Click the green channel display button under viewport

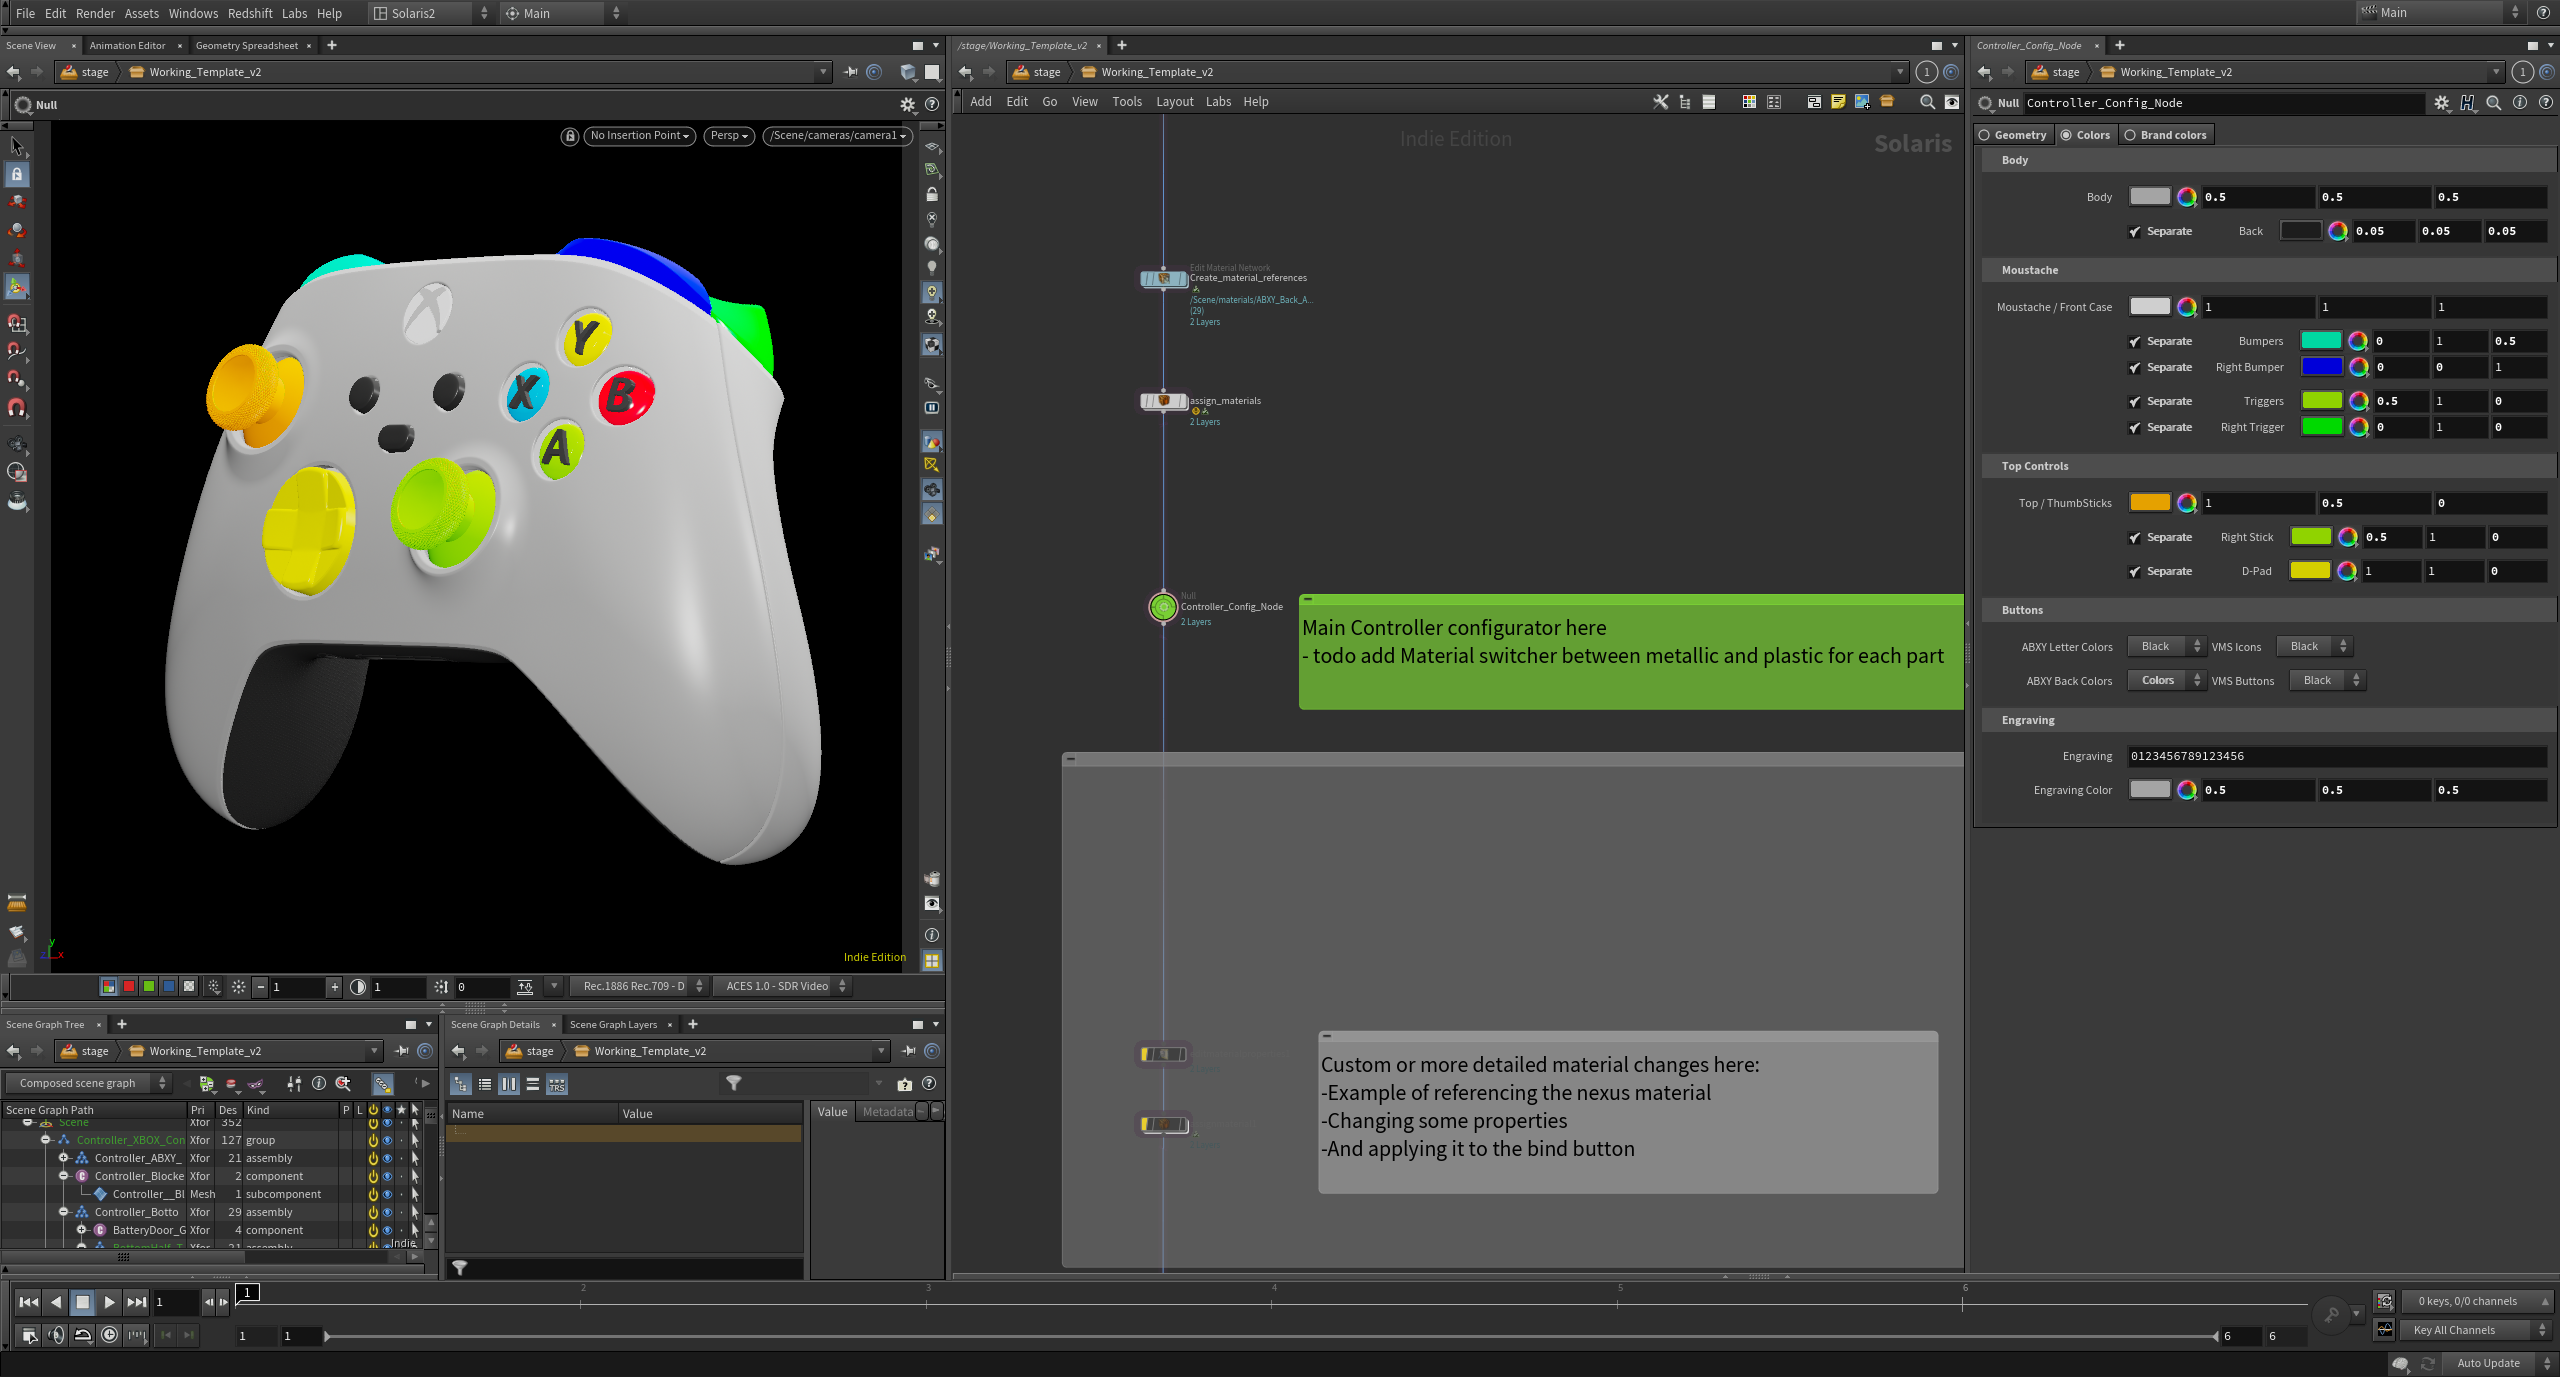pos(149,986)
